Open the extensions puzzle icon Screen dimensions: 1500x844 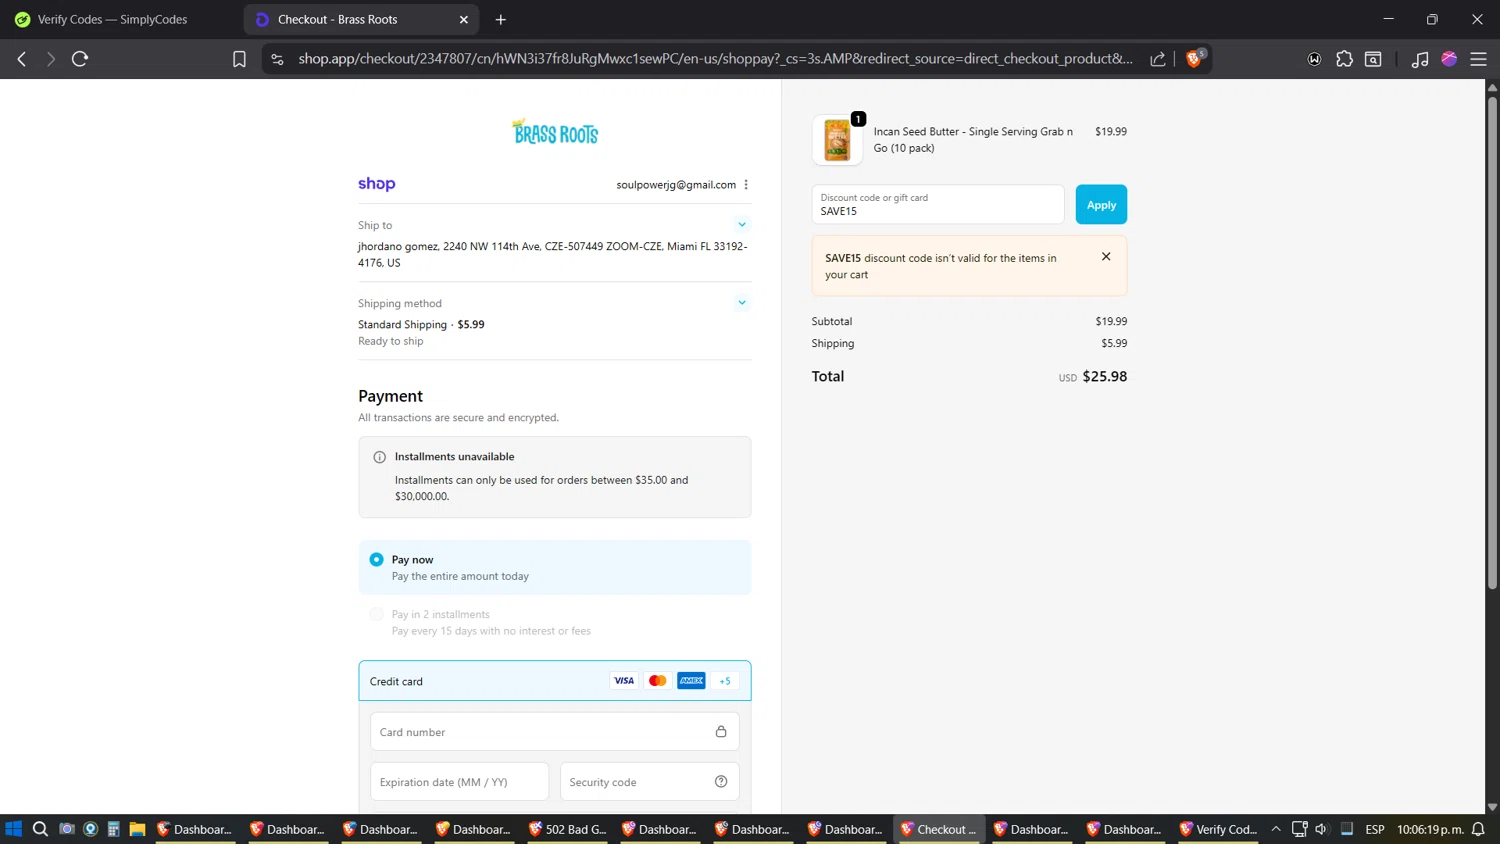click(1344, 59)
